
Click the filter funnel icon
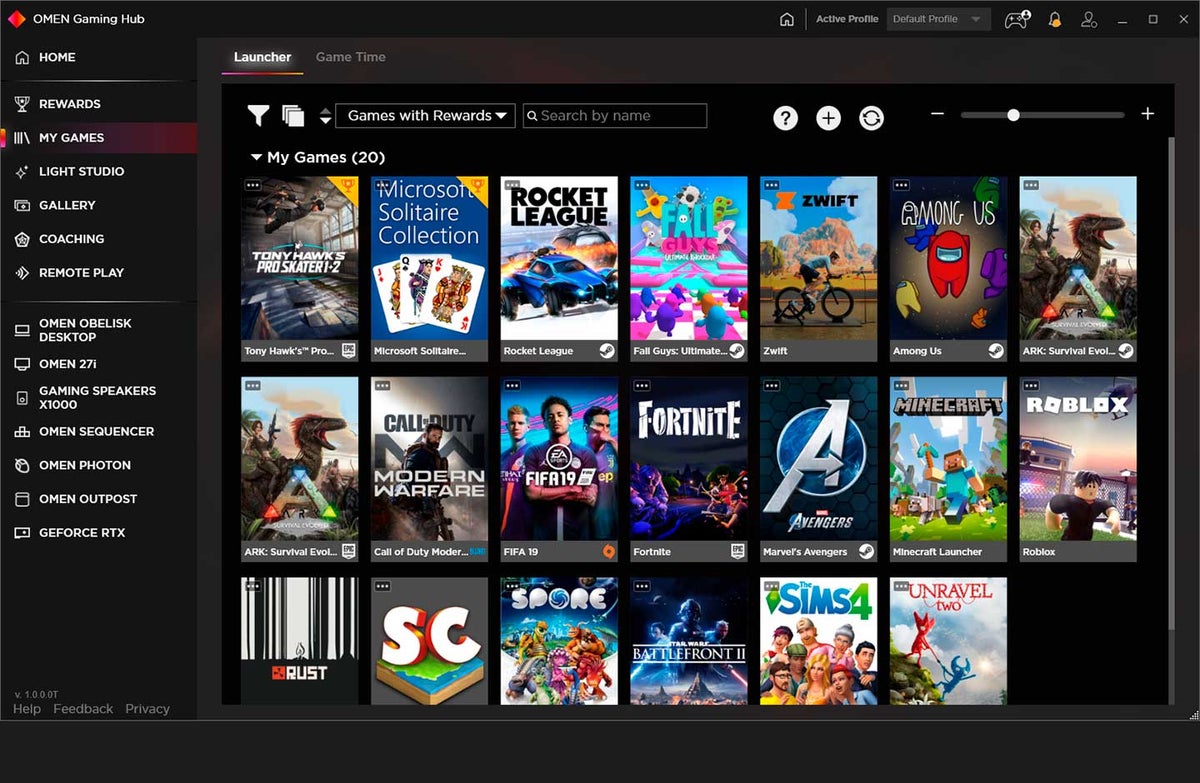(x=258, y=116)
